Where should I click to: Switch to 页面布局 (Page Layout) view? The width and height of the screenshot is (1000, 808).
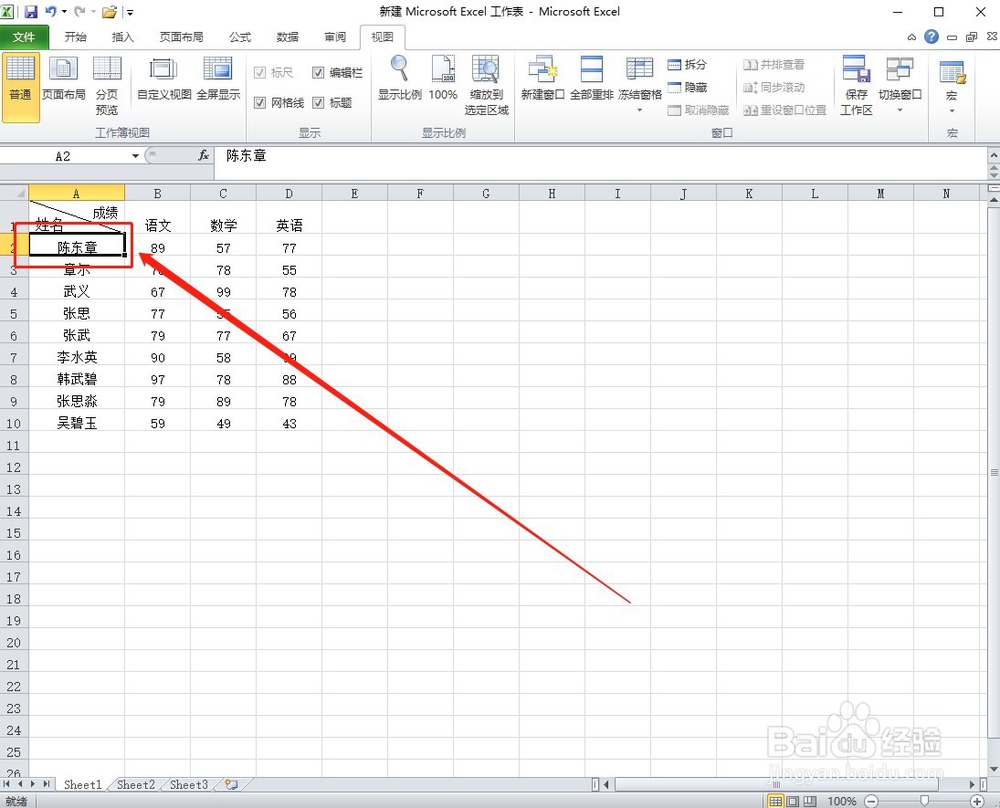click(x=62, y=80)
